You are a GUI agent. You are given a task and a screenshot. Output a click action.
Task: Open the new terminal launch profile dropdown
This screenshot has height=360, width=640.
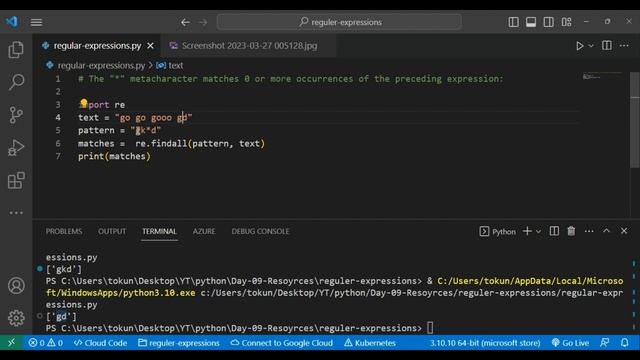point(538,231)
